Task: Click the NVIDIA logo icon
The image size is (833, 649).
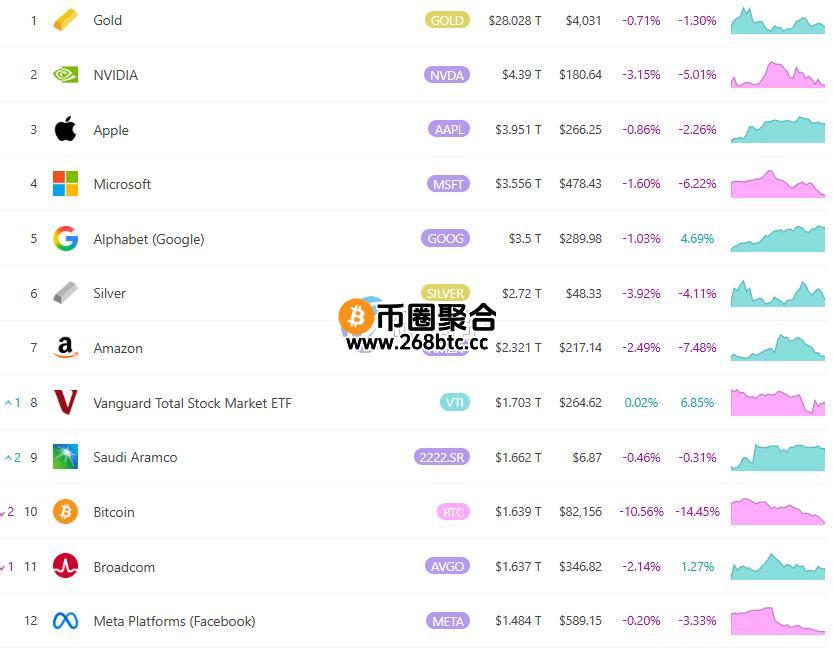Action: coord(65,75)
